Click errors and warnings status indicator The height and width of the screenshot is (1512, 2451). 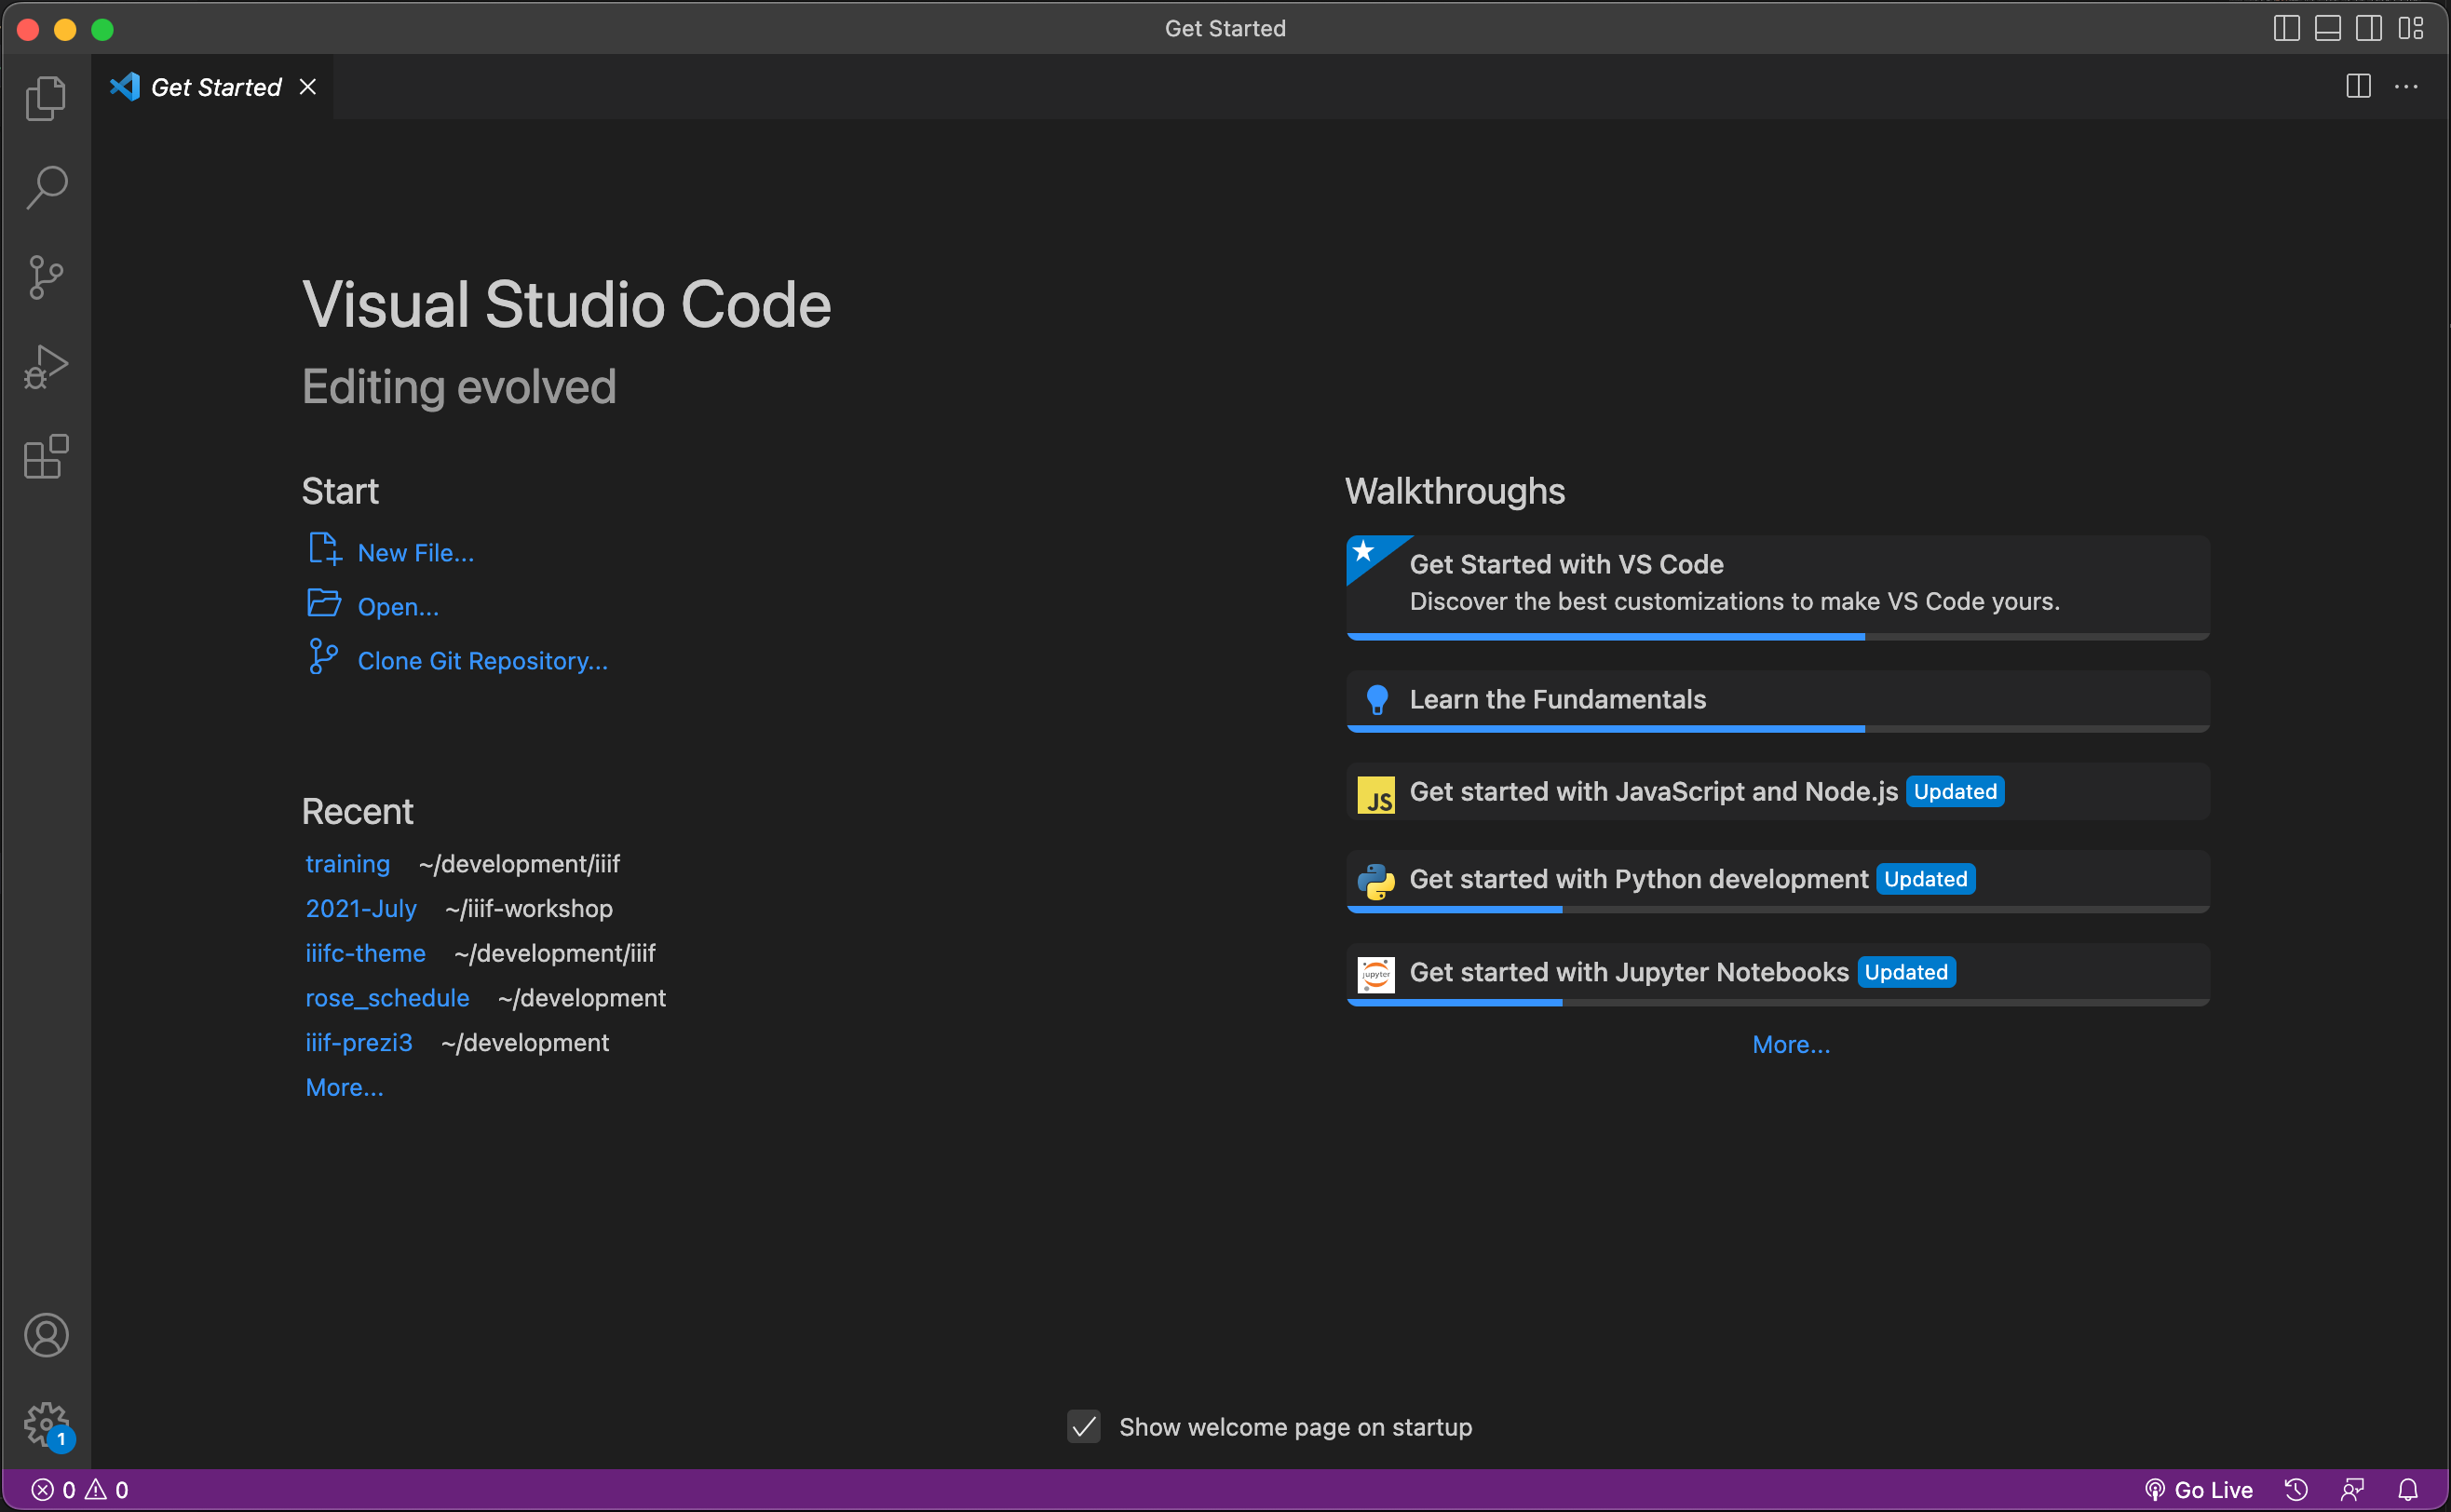point(79,1490)
